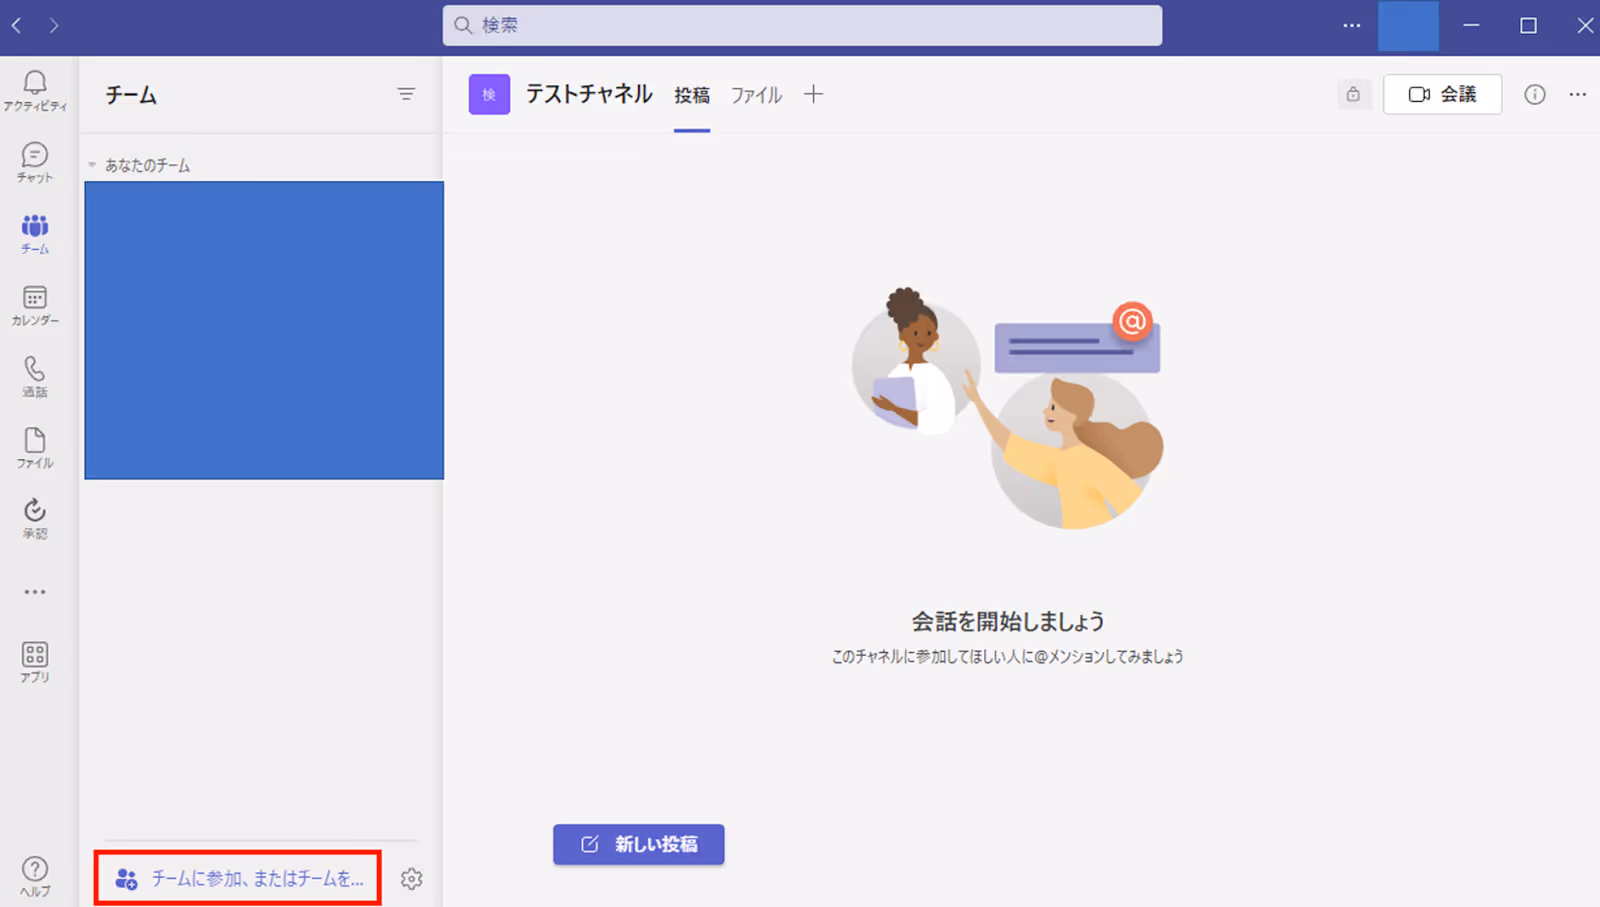Open Chat from the left rail
Viewport: 1600px width, 907px height.
[35, 162]
